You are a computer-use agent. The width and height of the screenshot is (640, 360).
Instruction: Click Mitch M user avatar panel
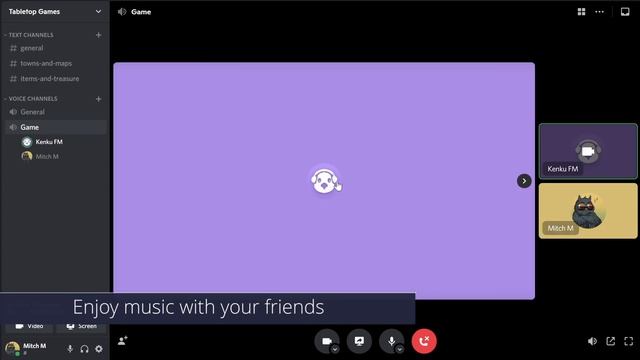click(12, 348)
